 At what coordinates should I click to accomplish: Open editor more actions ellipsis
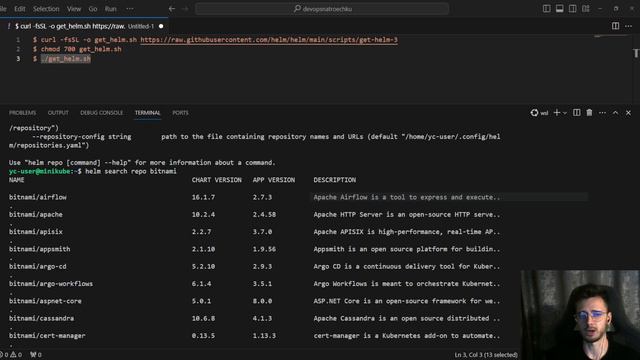(628, 26)
